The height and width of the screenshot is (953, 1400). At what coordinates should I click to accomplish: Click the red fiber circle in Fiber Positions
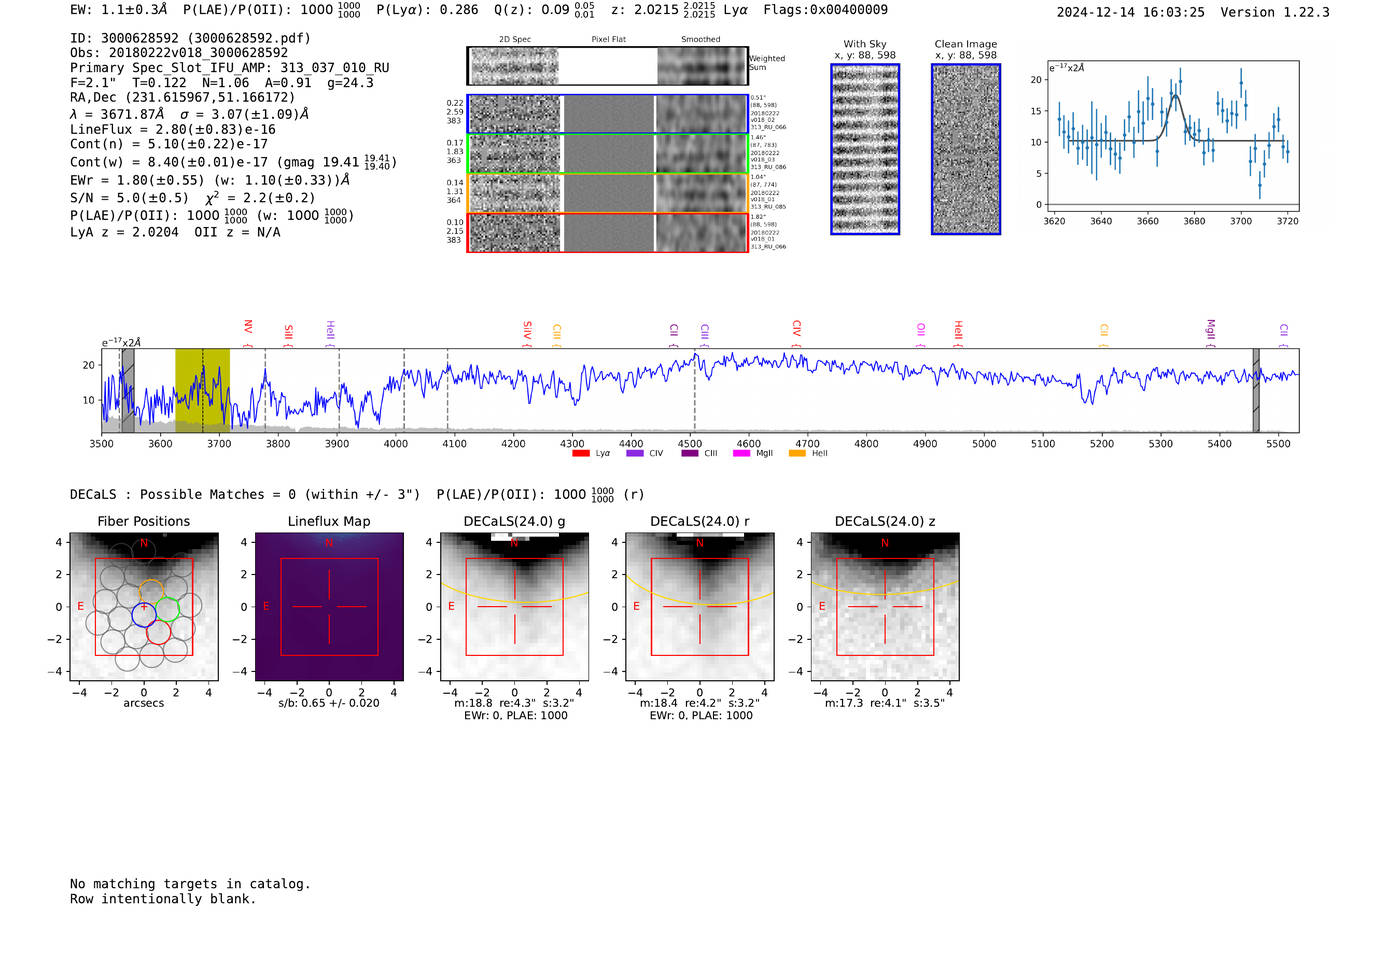click(159, 632)
